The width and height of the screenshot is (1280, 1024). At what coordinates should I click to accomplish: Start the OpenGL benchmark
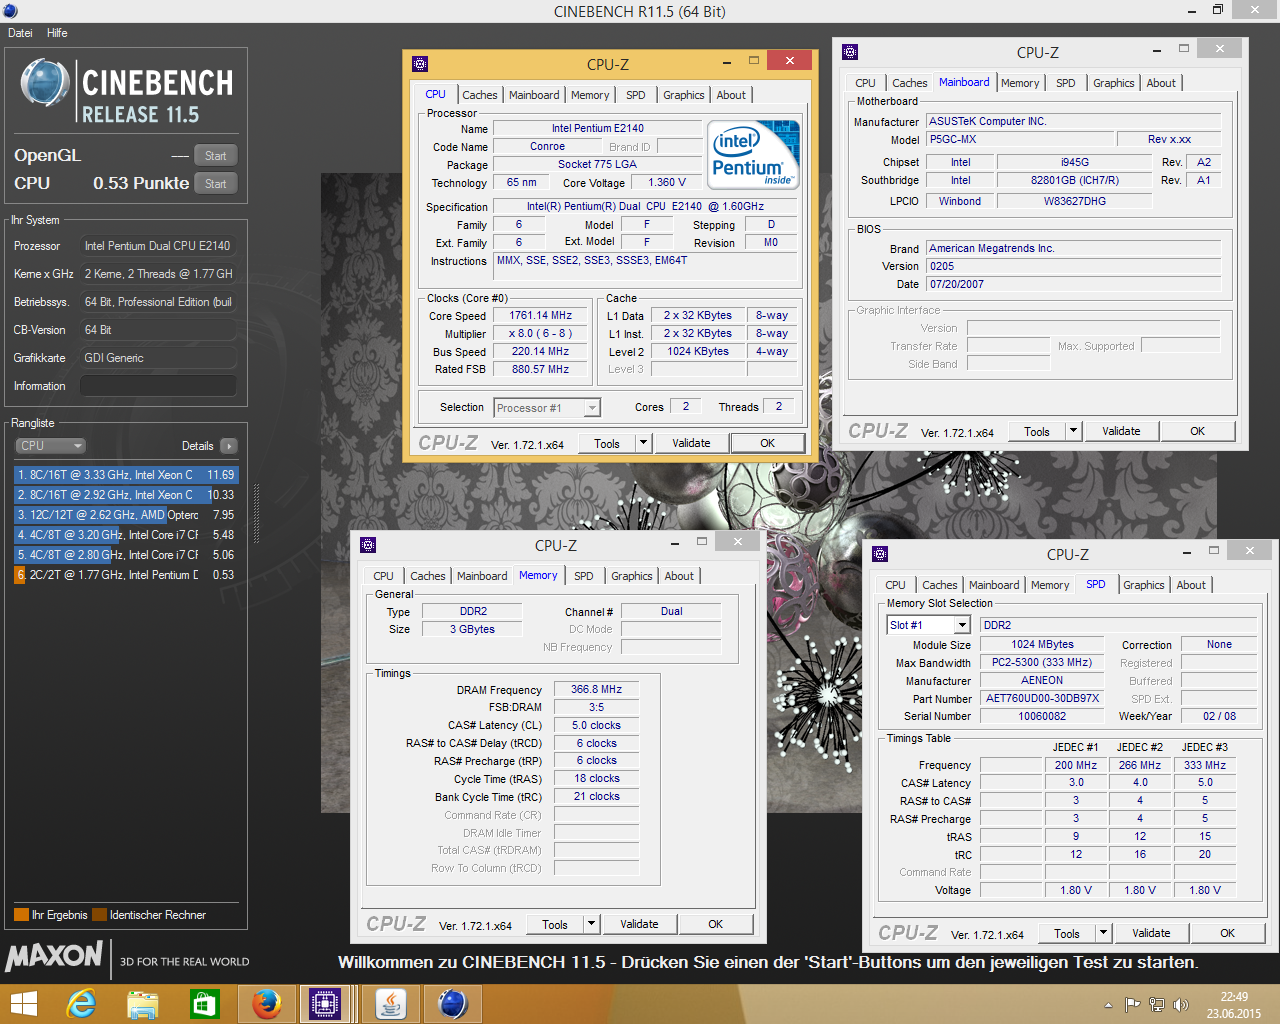[x=215, y=155]
